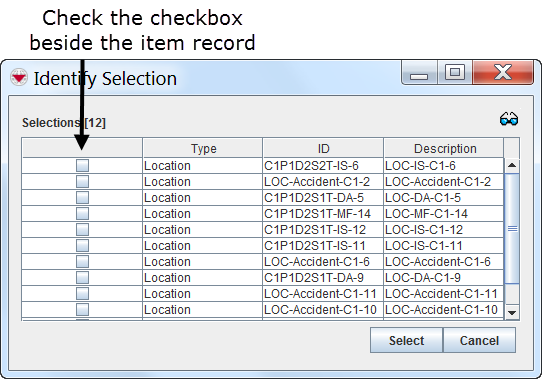The height and width of the screenshot is (379, 542).
Task: Click the scrollbar down arrow
Action: point(512,312)
